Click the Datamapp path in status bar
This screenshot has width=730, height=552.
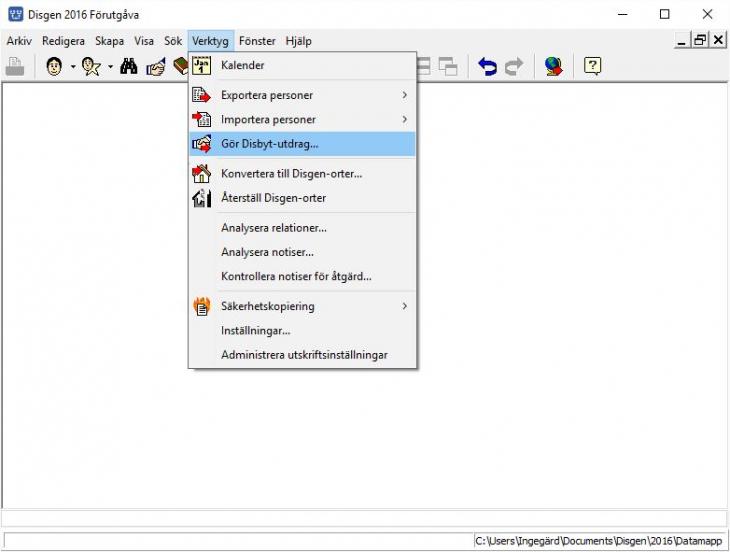[599, 541]
